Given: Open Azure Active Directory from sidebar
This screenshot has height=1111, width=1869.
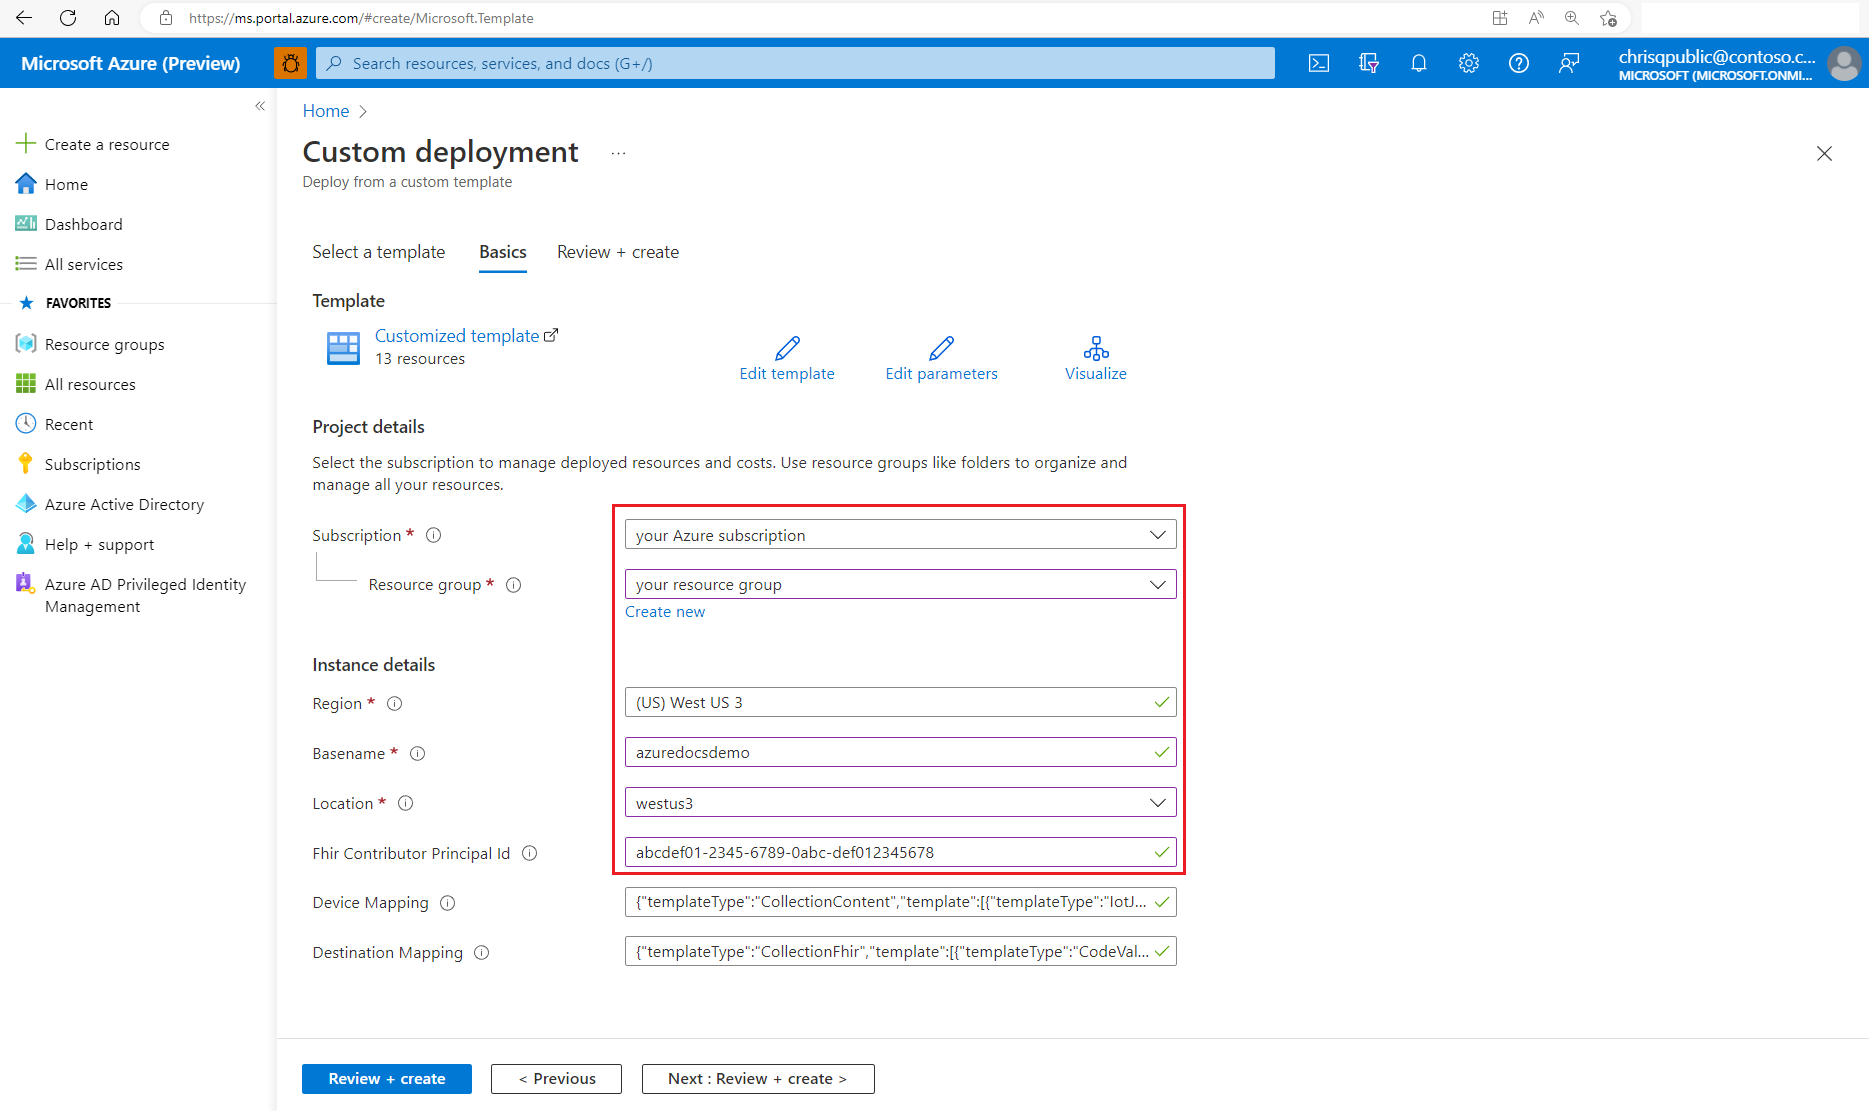Looking at the screenshot, I should pos(124,503).
